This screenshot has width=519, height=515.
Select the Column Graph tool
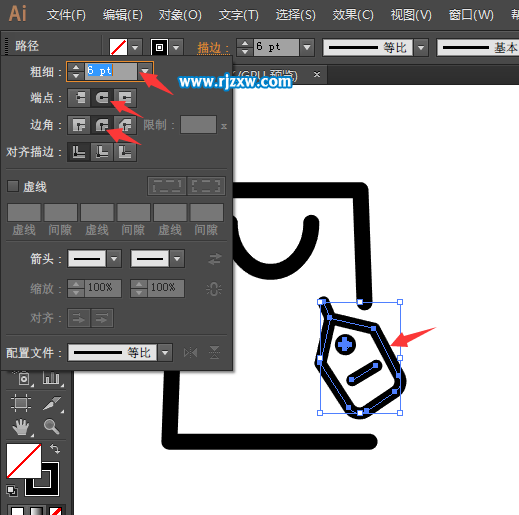[51, 378]
